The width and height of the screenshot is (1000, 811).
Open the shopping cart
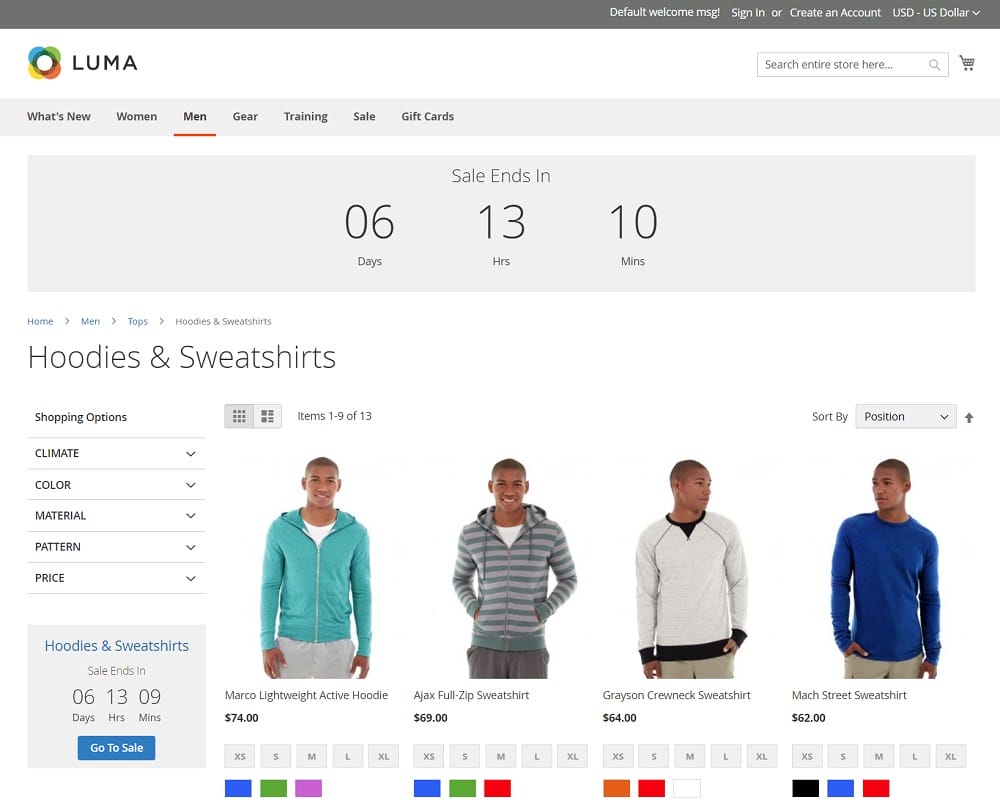click(967, 63)
